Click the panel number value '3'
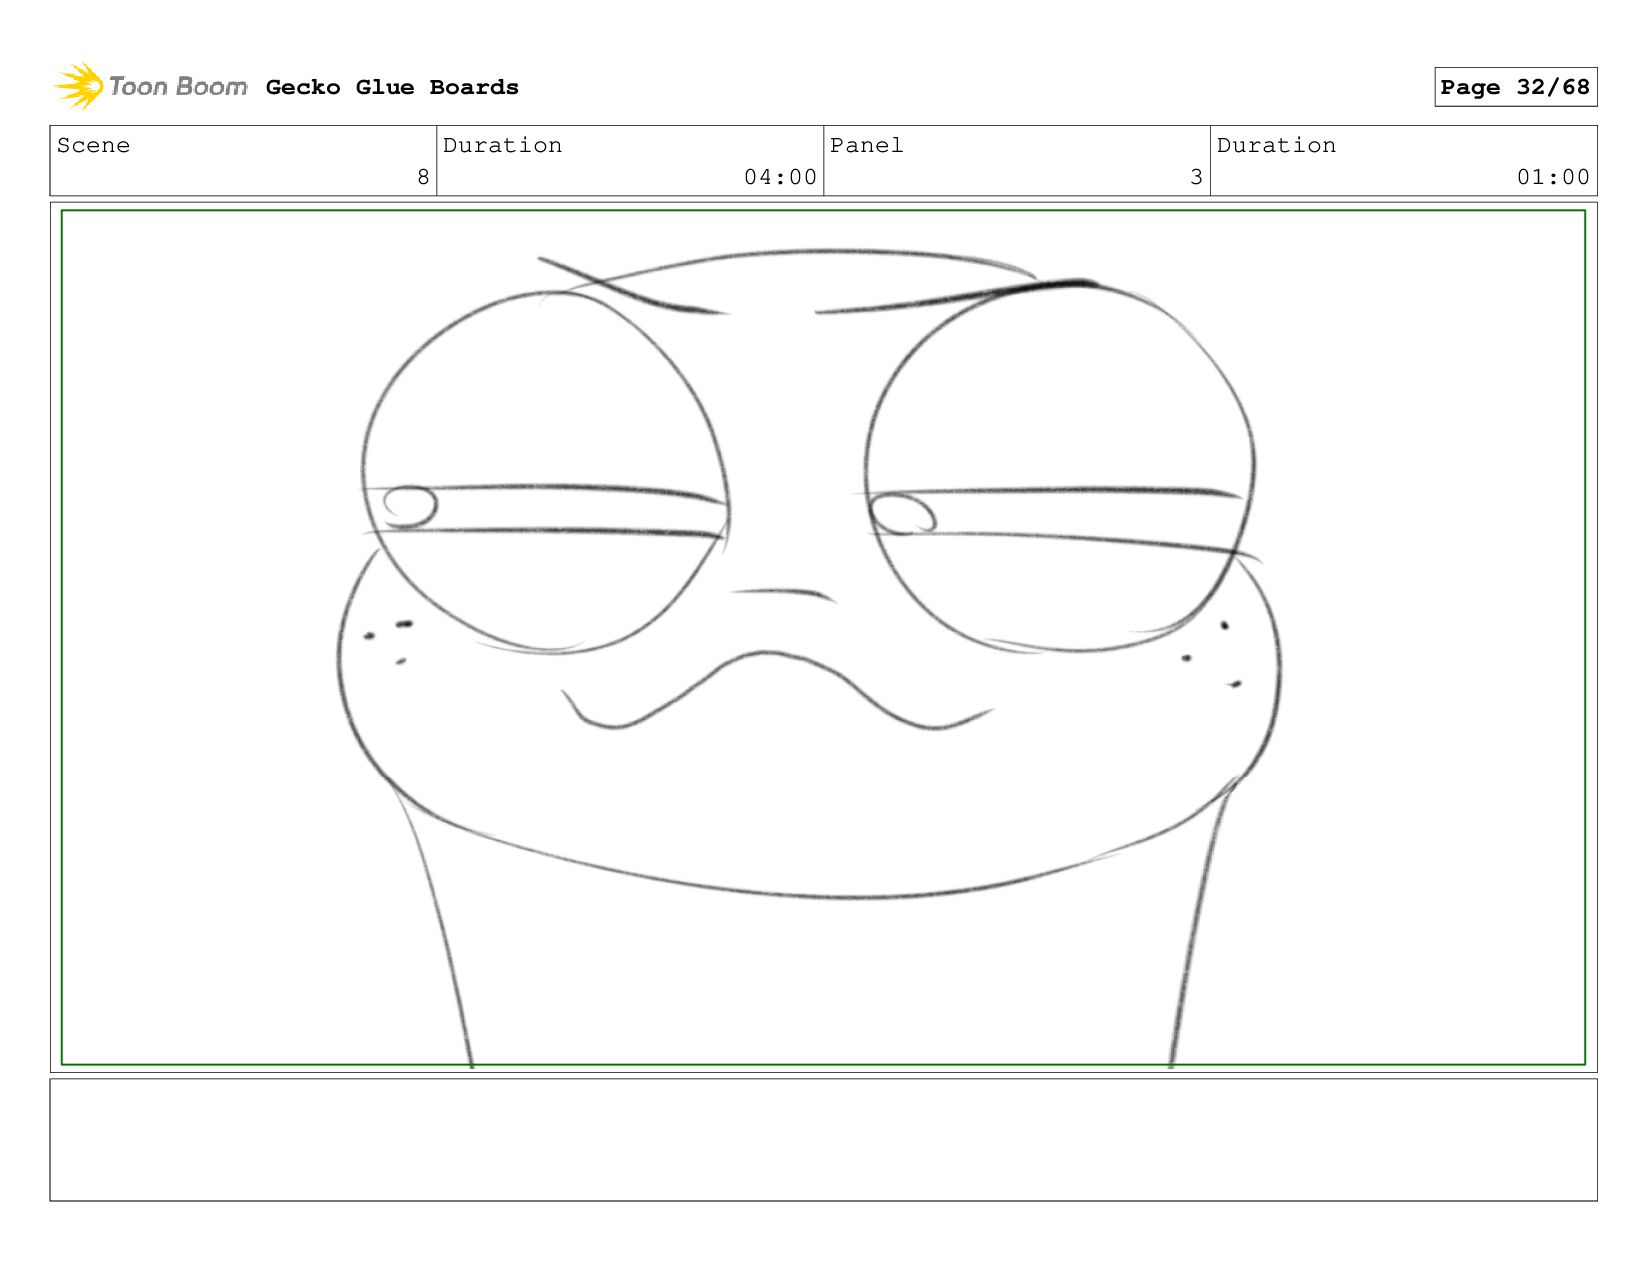Screen dimensions: 1648x1276 pyautogui.click(x=1196, y=177)
